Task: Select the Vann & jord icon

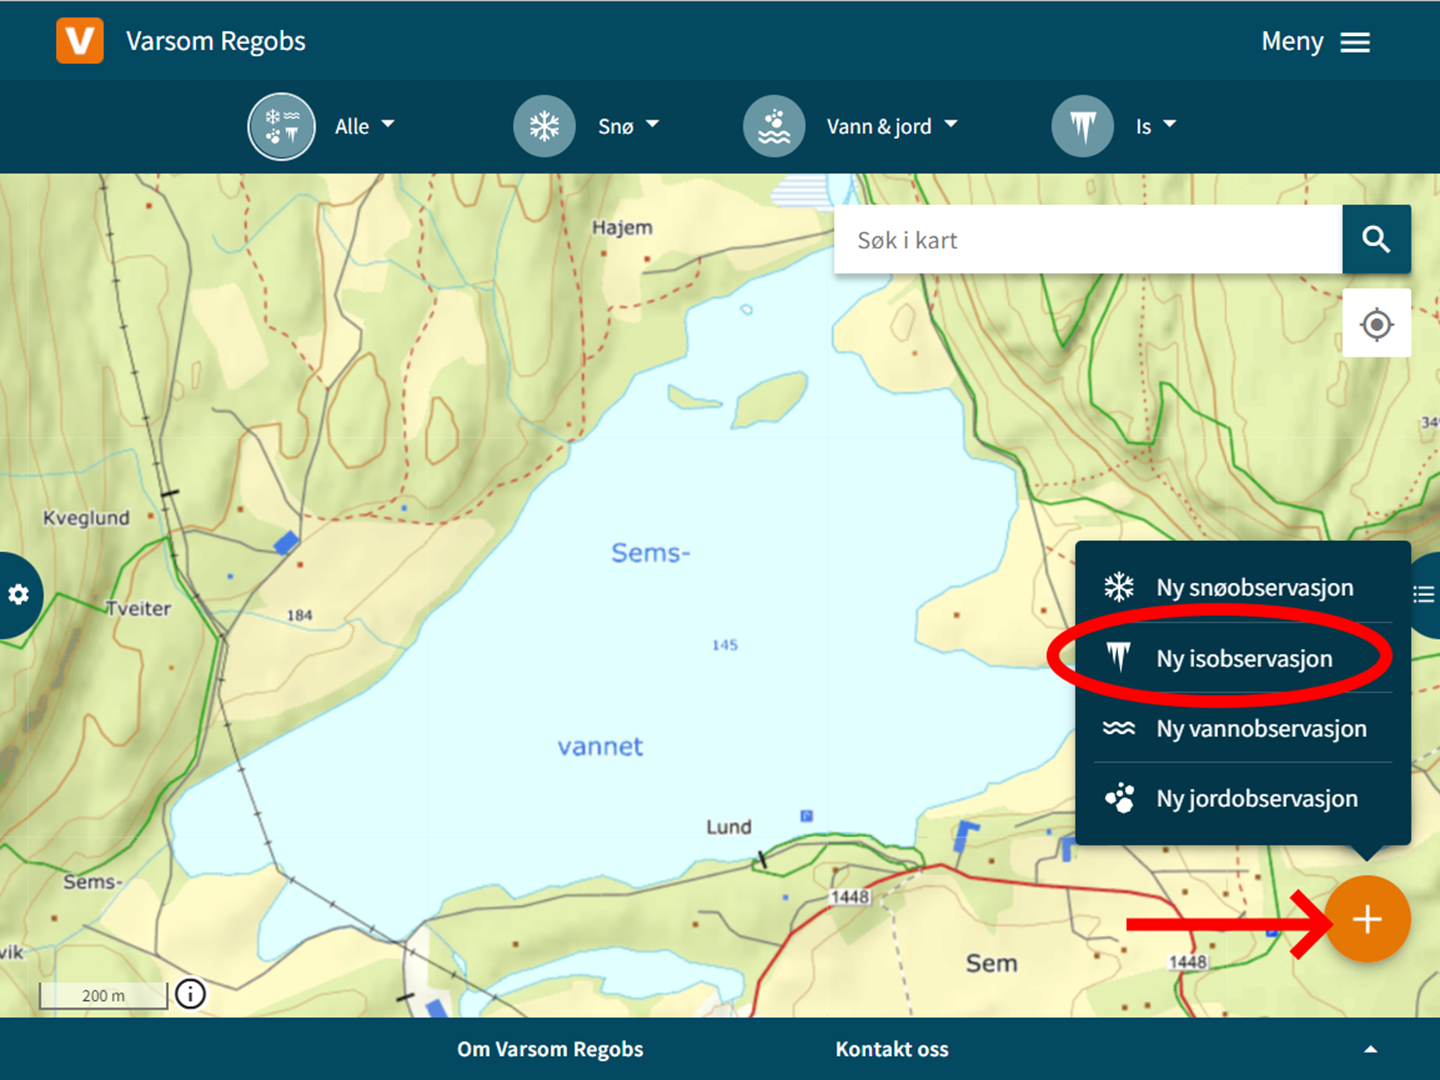Action: click(774, 126)
